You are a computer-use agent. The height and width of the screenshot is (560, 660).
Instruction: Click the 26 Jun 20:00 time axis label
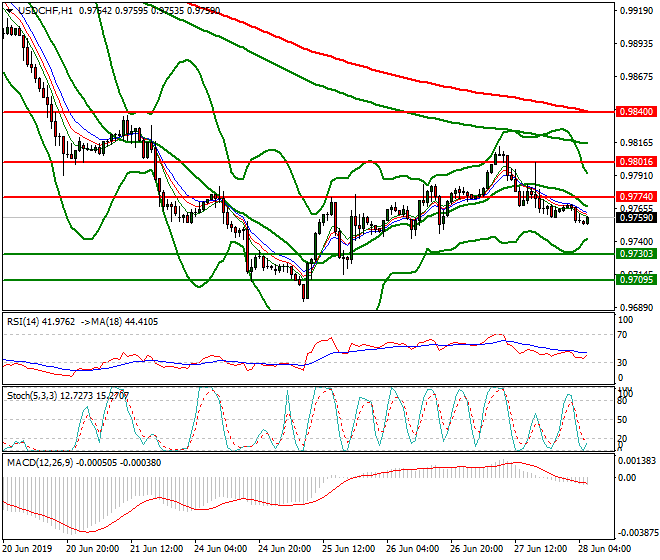[x=476, y=549]
